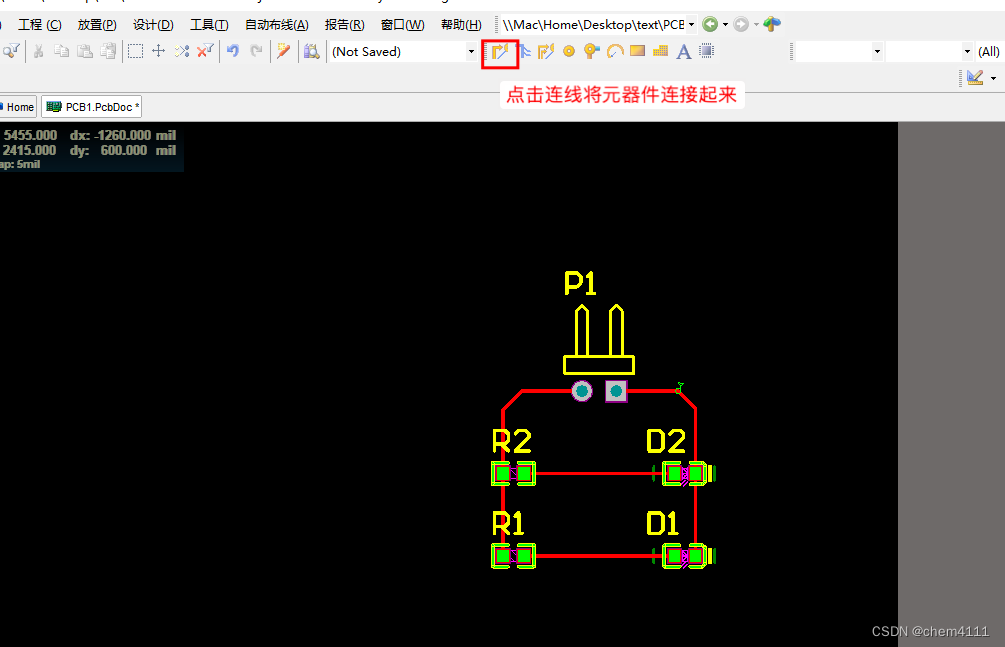Place a via with the via tool
Image resolution: width=1005 pixels, height=647 pixels.
[591, 51]
